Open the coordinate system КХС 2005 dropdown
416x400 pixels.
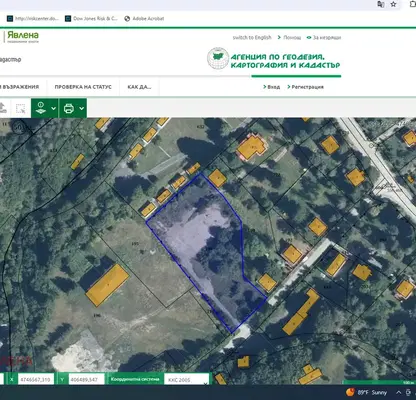click(187, 379)
